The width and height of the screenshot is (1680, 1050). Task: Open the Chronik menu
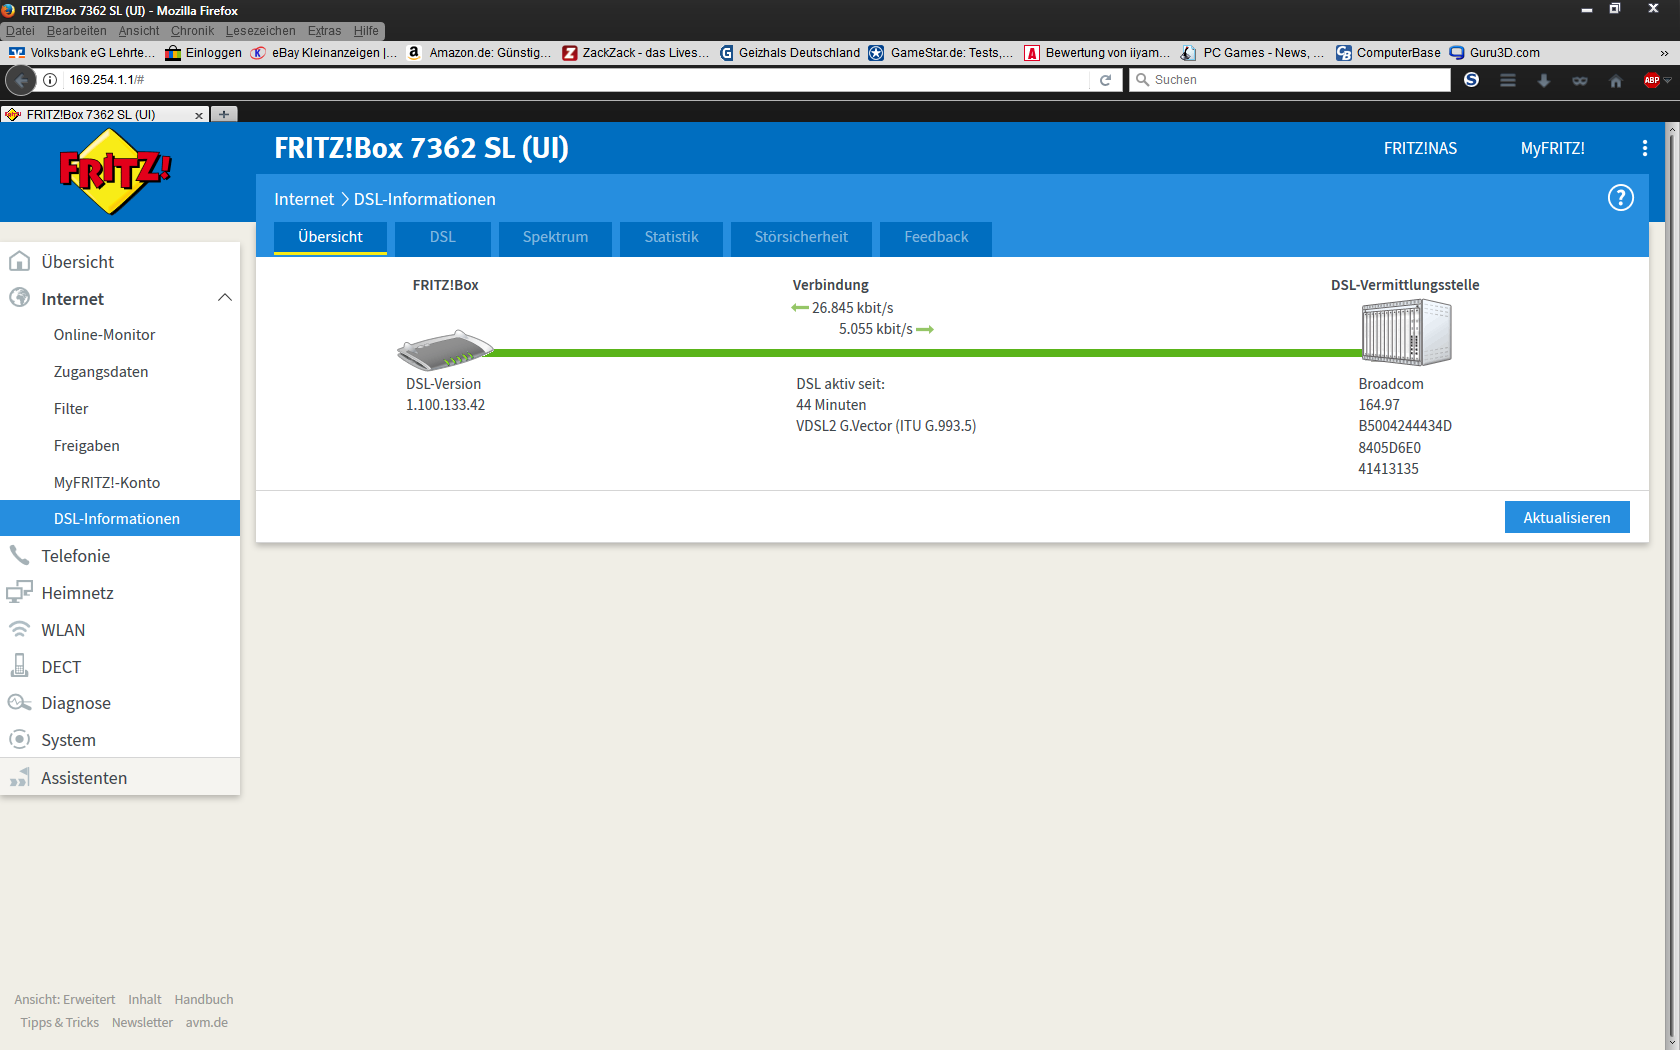coord(192,31)
